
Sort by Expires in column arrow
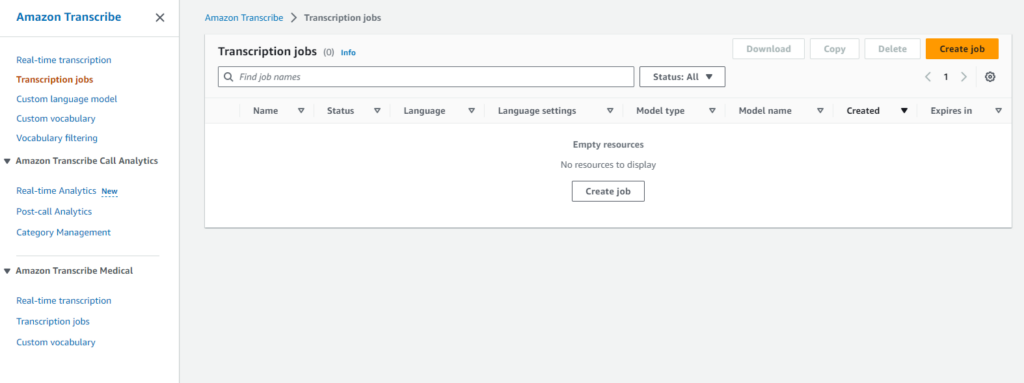click(999, 111)
